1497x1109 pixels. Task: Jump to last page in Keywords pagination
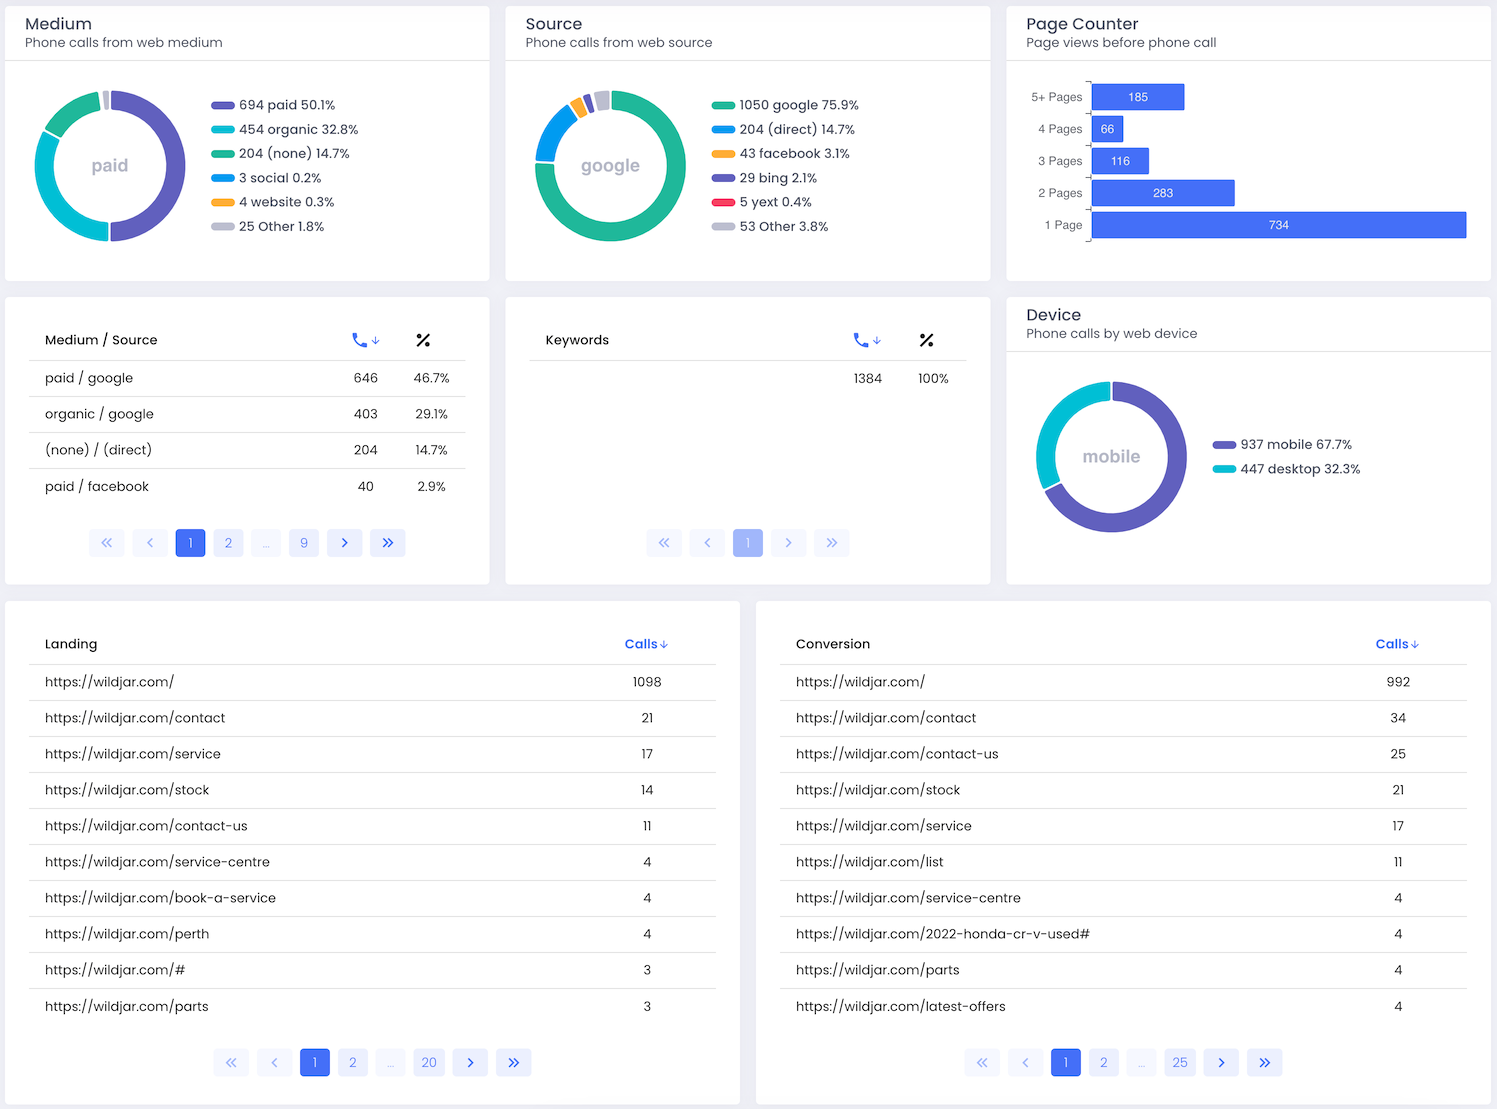[x=832, y=543]
